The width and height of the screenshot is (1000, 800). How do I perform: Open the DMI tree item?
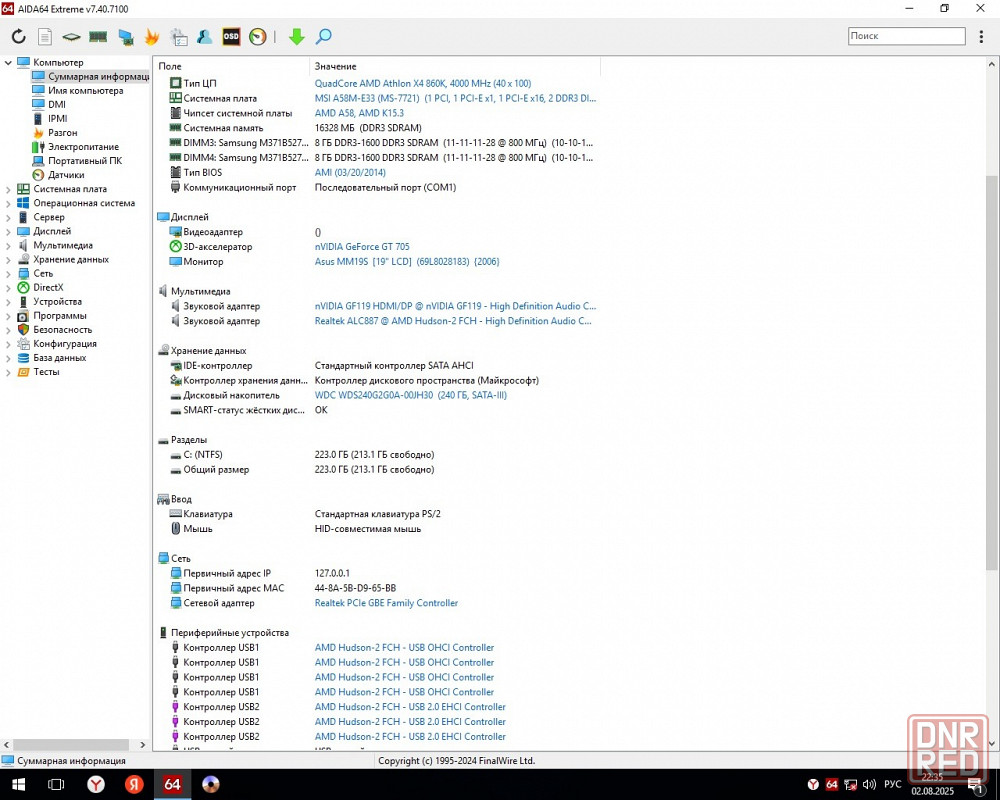point(57,105)
